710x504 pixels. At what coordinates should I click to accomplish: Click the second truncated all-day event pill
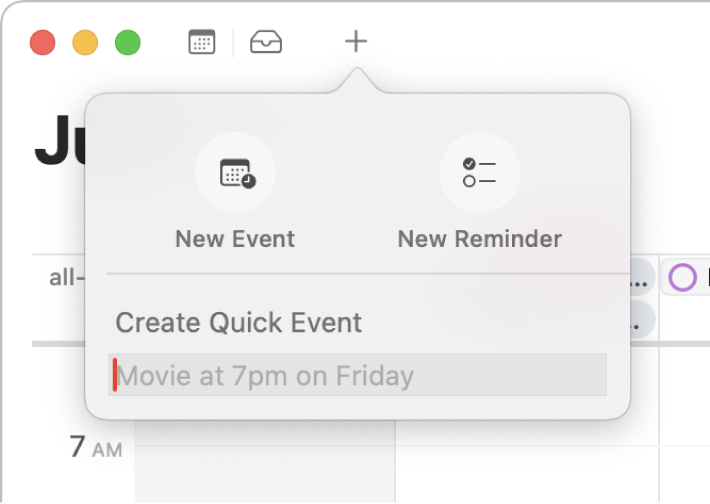[x=643, y=319]
